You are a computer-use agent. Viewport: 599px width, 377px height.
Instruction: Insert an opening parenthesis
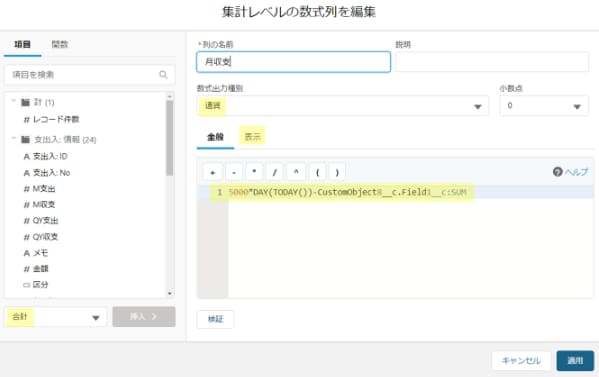[317, 172]
